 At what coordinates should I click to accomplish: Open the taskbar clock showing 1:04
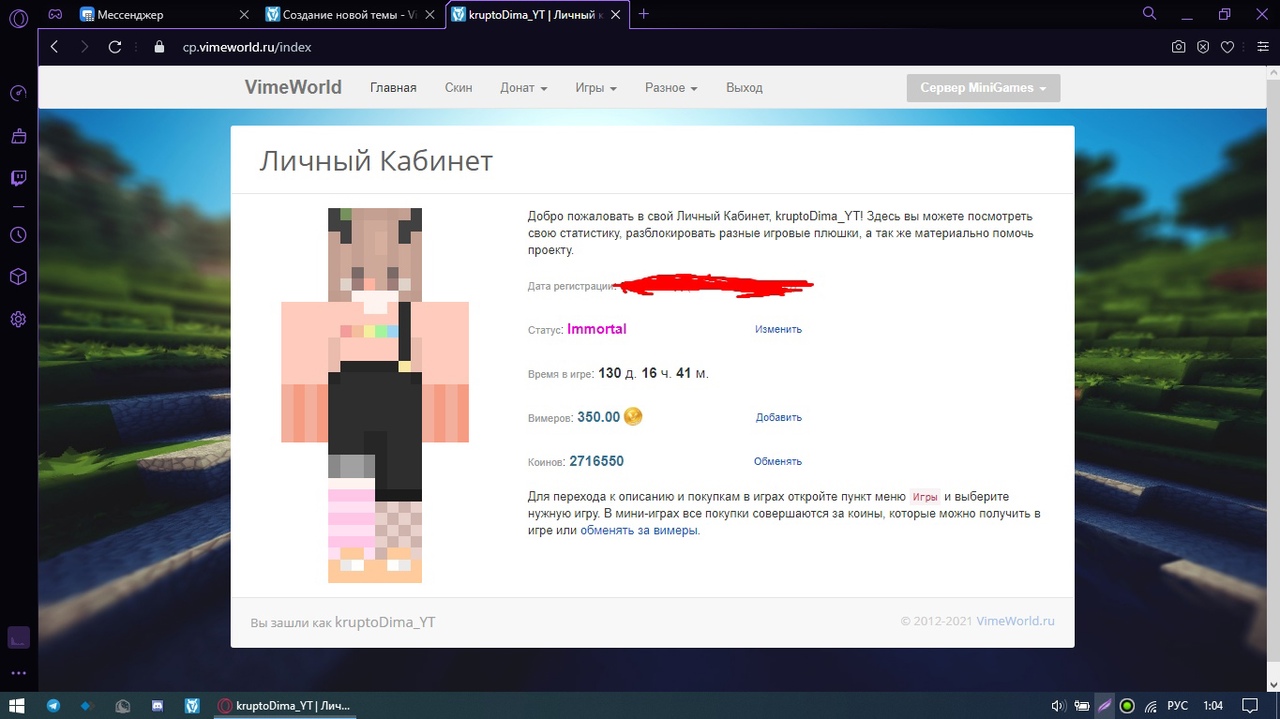click(1213, 706)
